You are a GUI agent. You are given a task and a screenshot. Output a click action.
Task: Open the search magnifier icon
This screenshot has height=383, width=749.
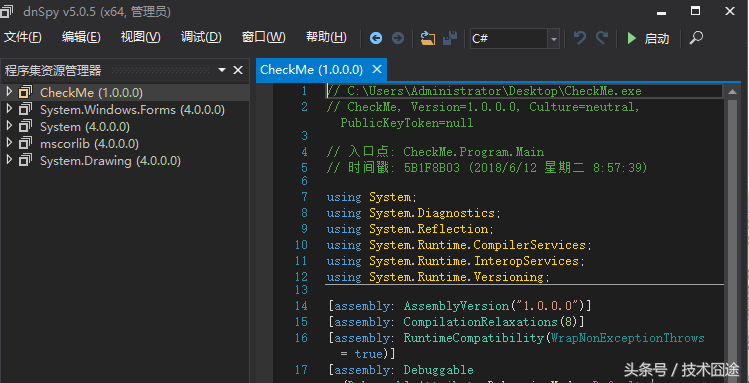tap(696, 38)
